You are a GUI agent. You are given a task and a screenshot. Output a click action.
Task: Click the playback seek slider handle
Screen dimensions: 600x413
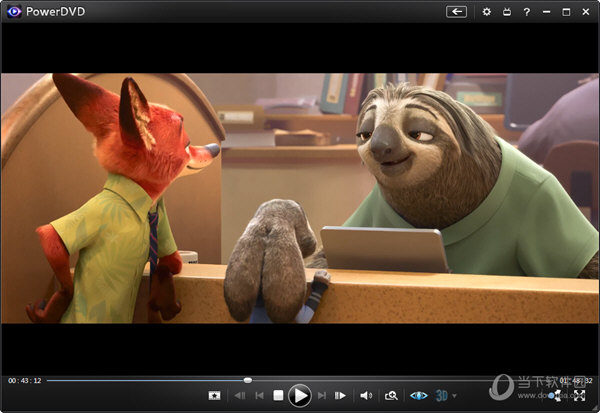click(x=248, y=380)
